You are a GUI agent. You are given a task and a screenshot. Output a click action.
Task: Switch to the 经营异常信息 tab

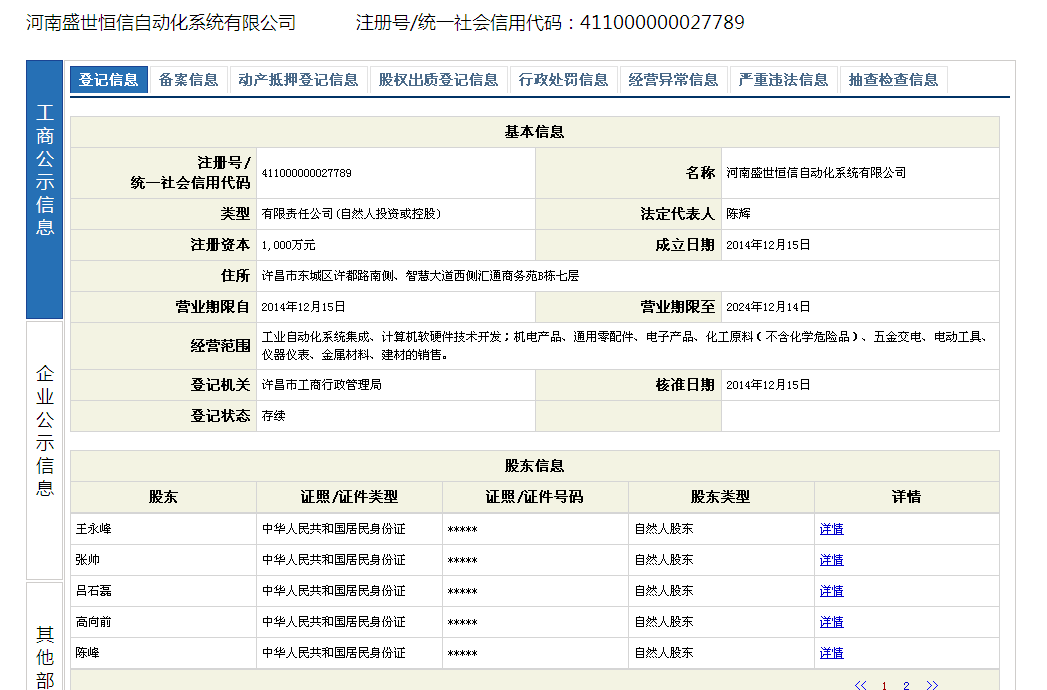673,80
